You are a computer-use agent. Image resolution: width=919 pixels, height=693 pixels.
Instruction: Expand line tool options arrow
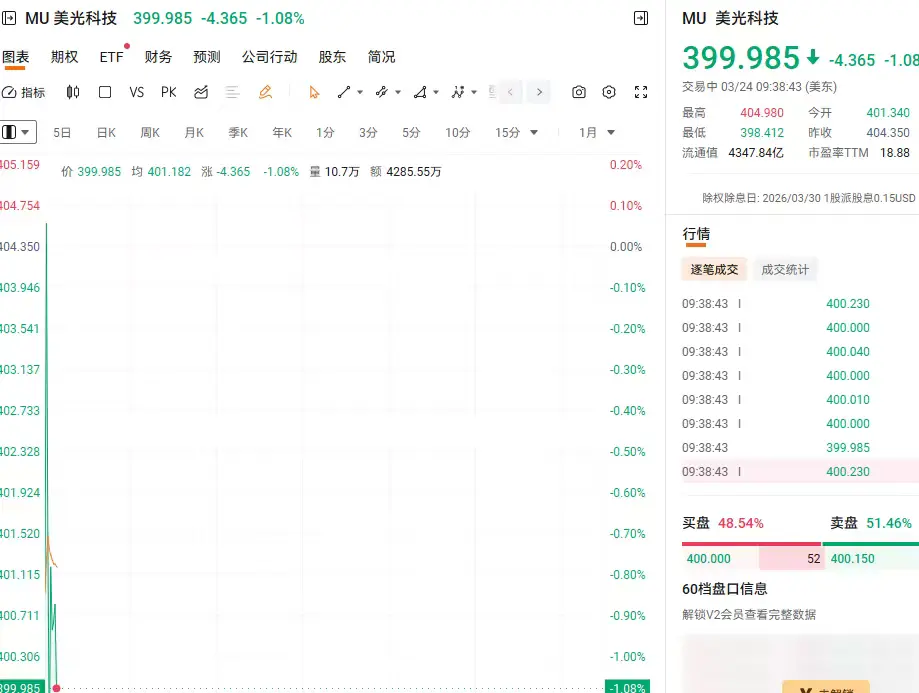coord(360,92)
